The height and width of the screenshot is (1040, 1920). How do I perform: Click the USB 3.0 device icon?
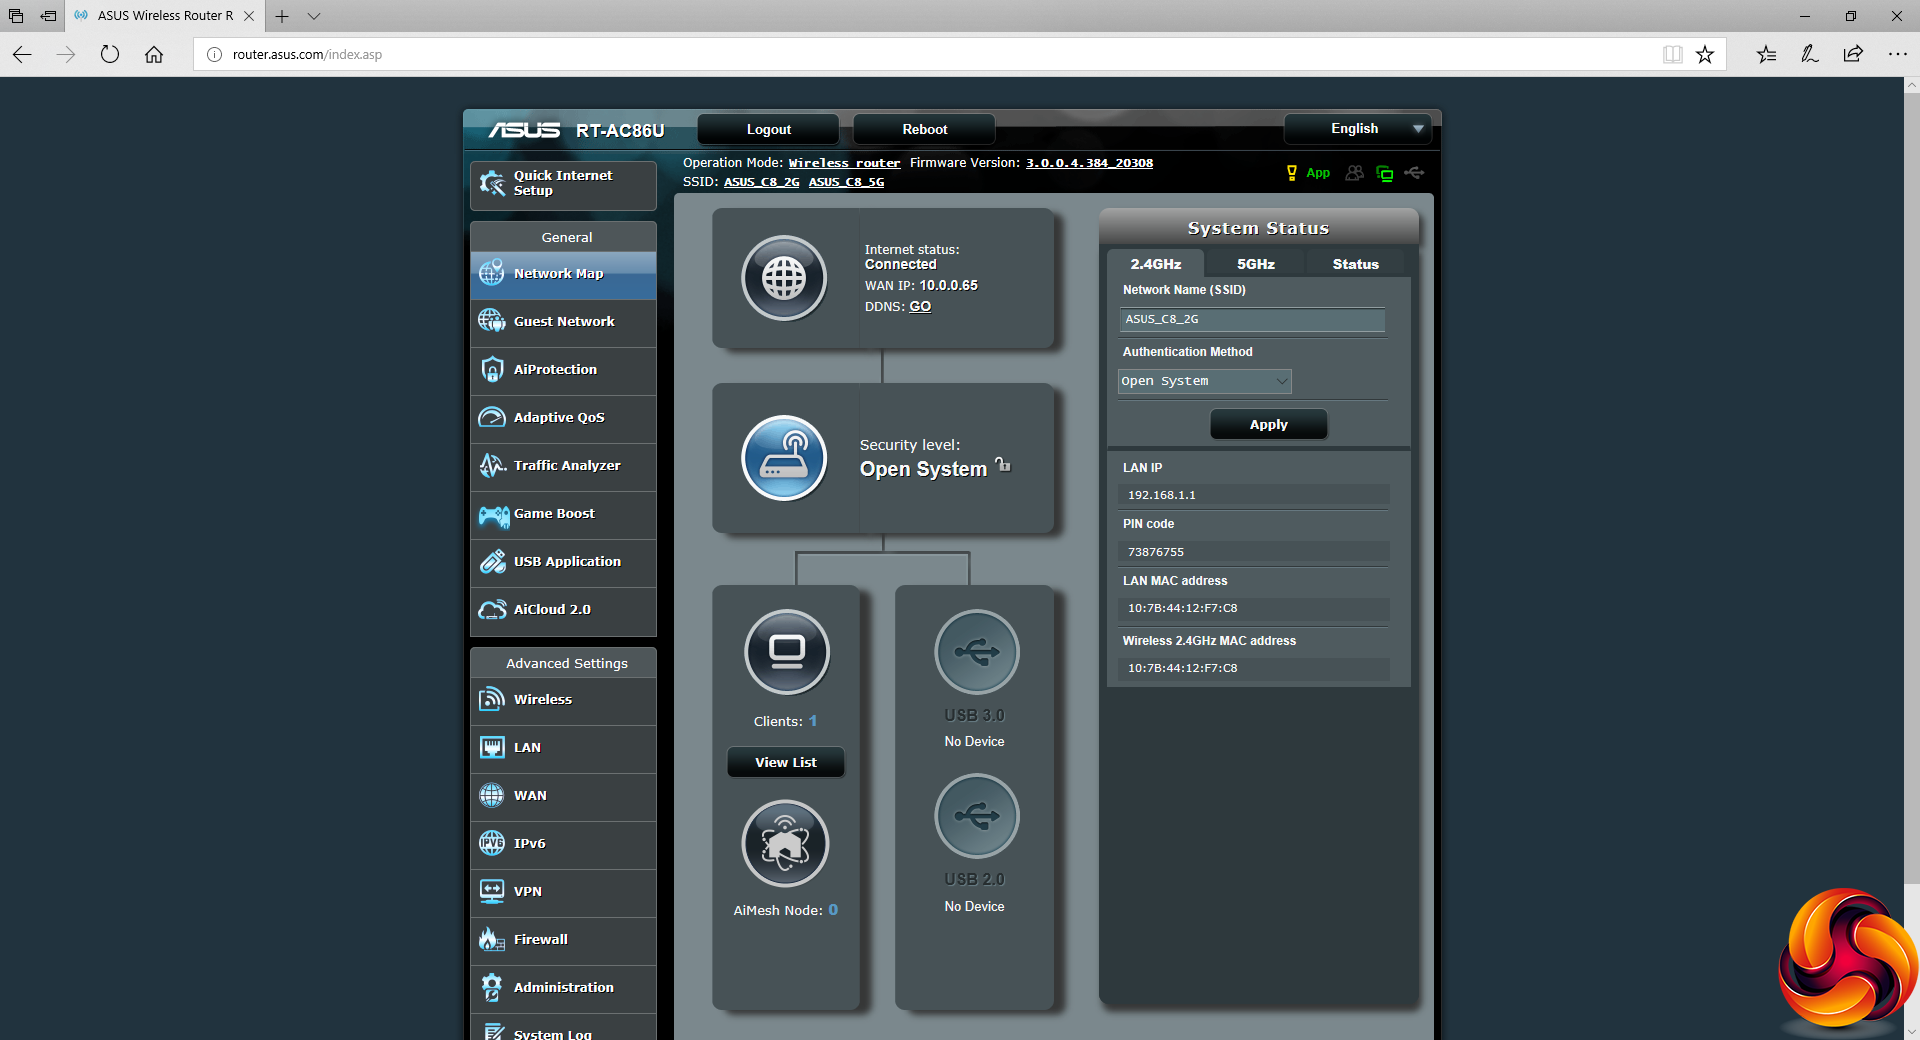[x=976, y=652]
